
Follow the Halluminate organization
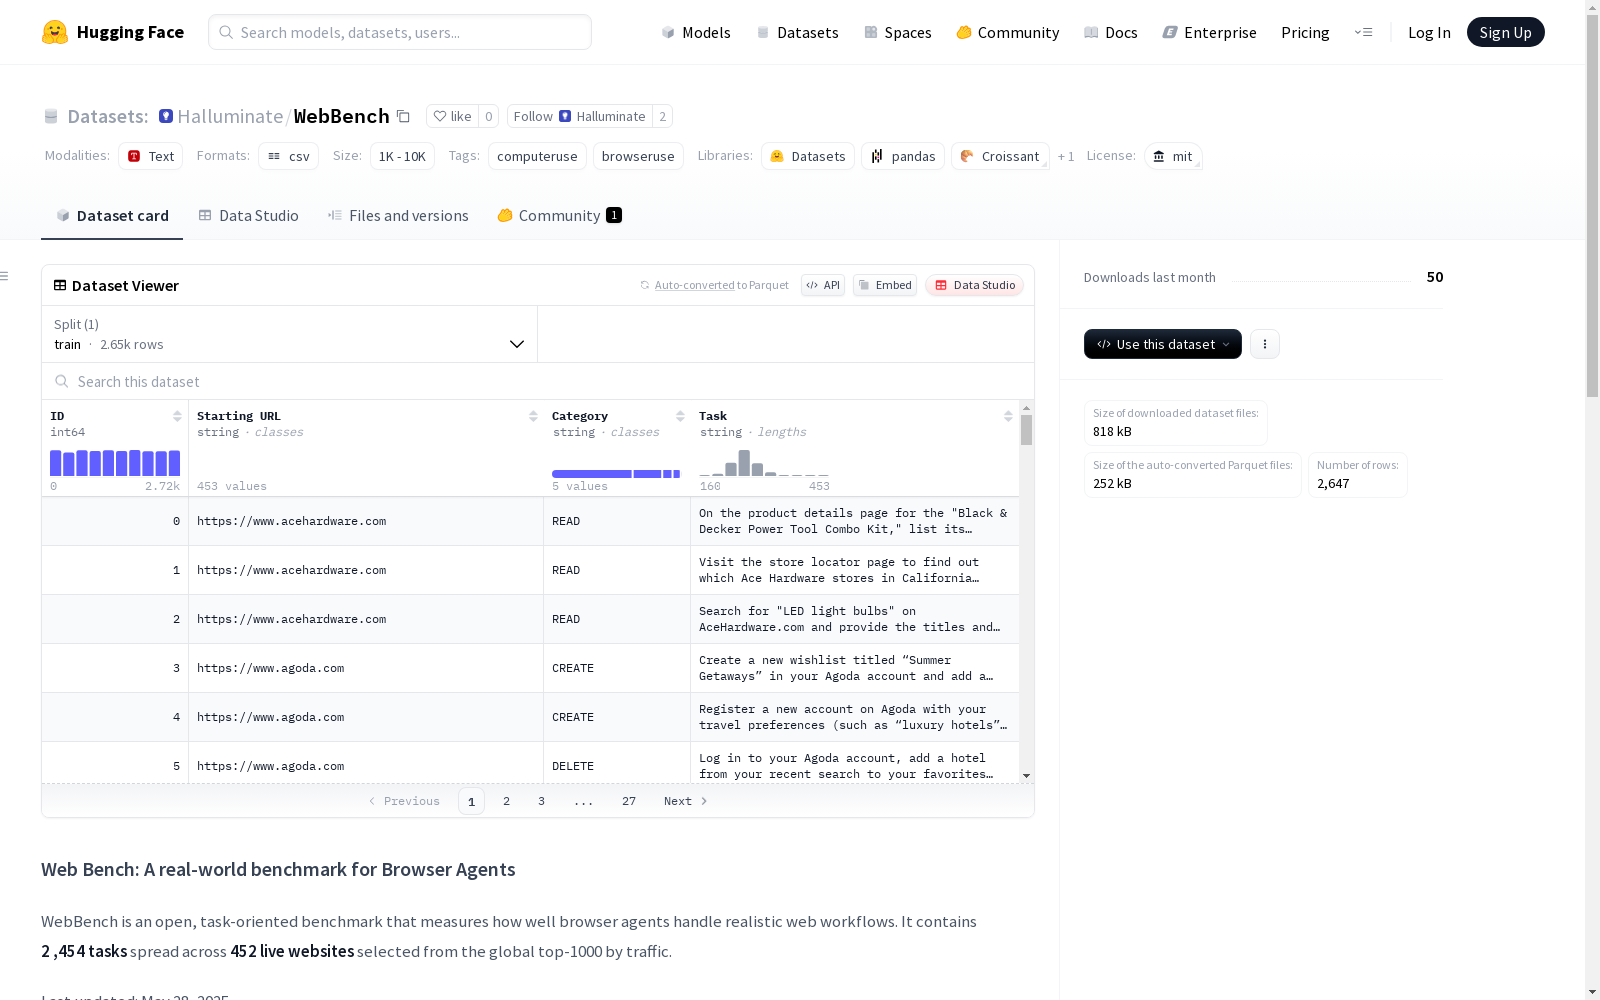[579, 116]
